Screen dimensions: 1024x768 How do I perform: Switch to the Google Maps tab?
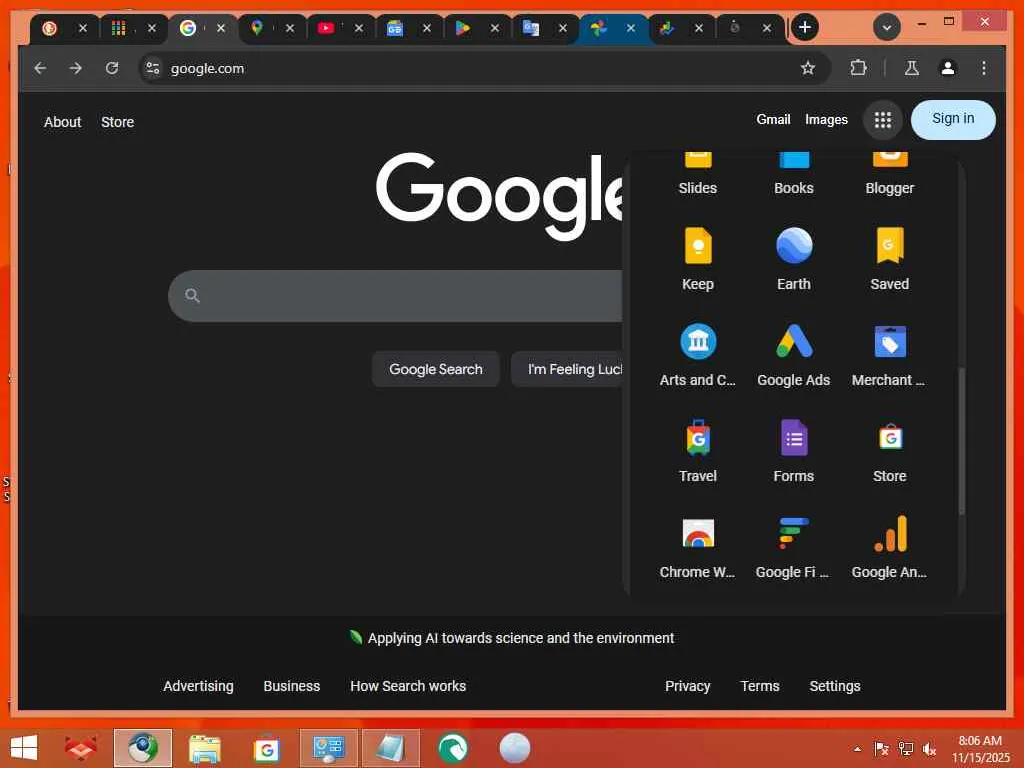257,28
